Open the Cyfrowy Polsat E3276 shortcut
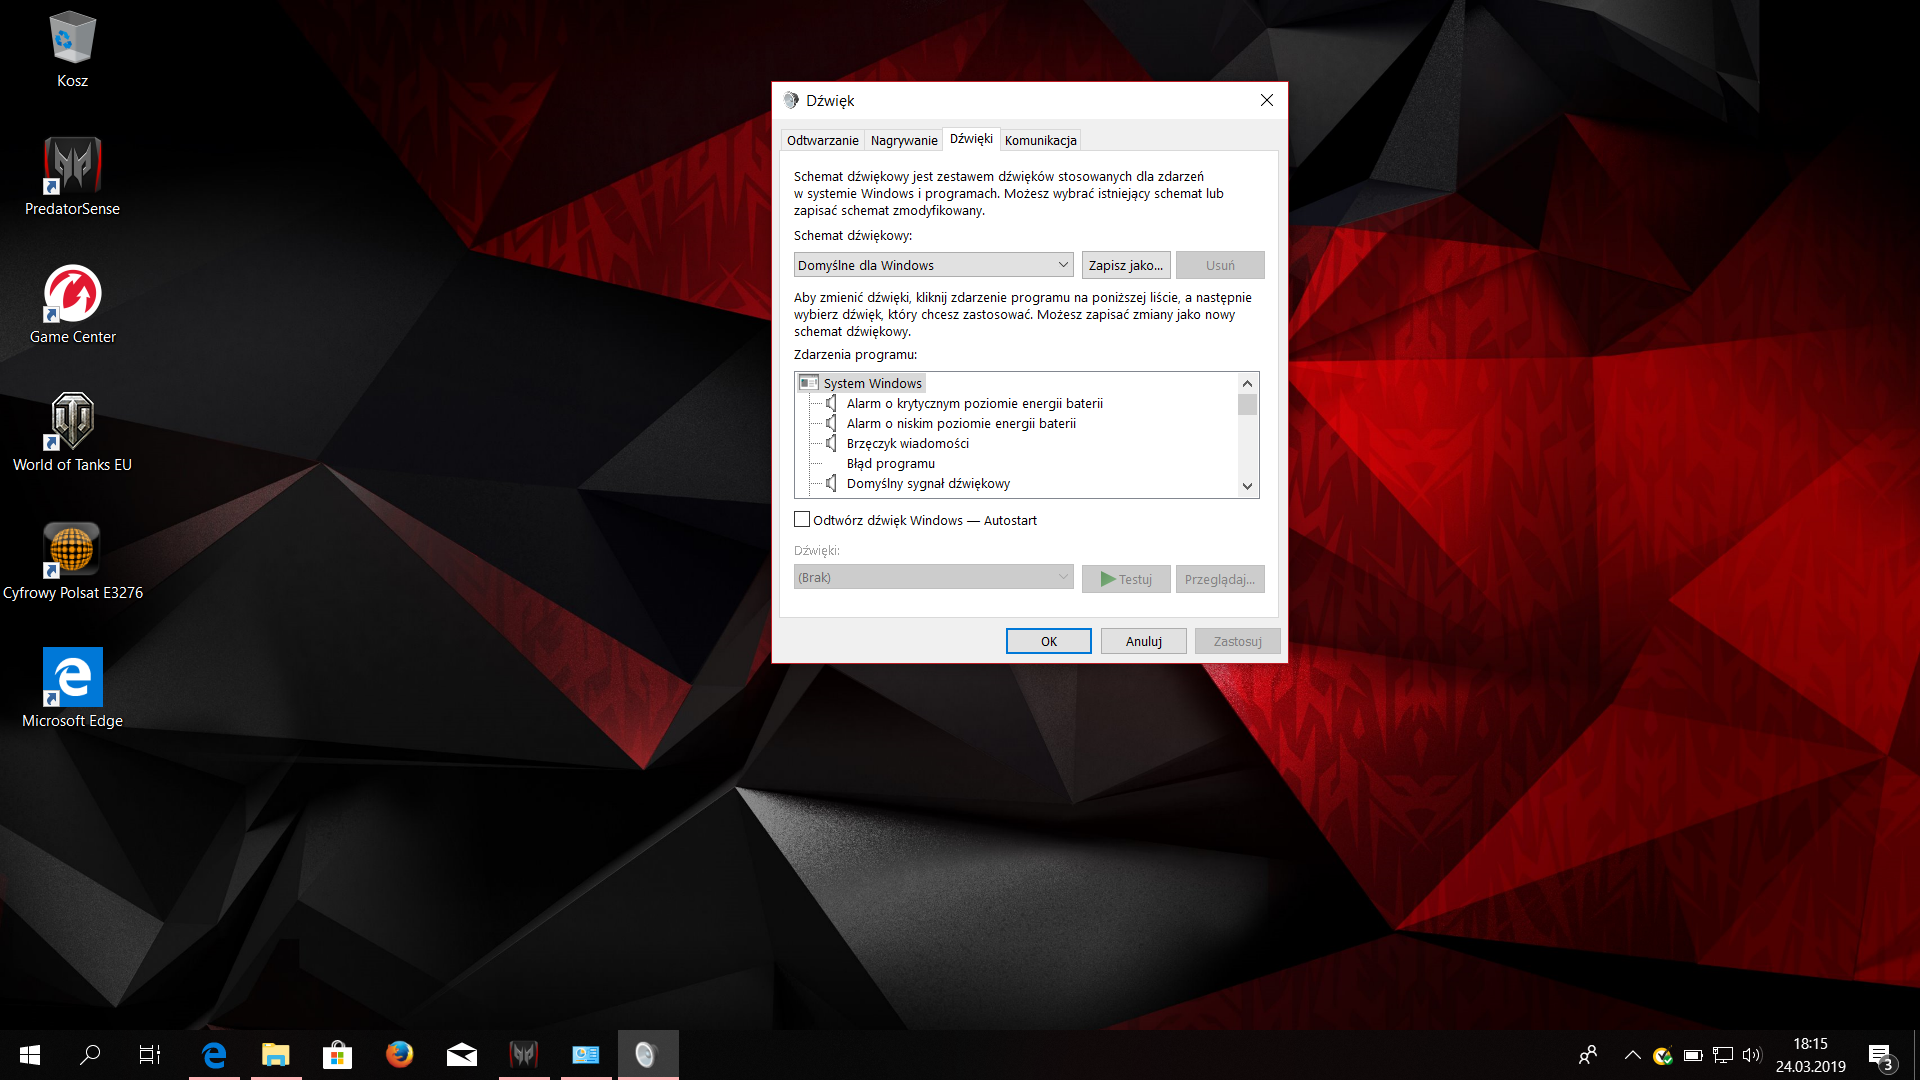This screenshot has width=1920, height=1080. (x=72, y=550)
